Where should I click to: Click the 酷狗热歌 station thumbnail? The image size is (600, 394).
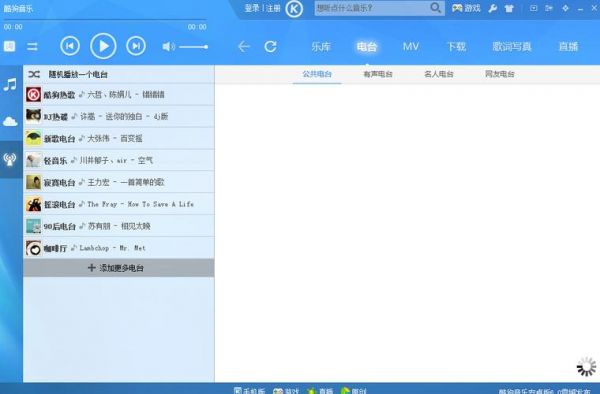[x=33, y=94]
